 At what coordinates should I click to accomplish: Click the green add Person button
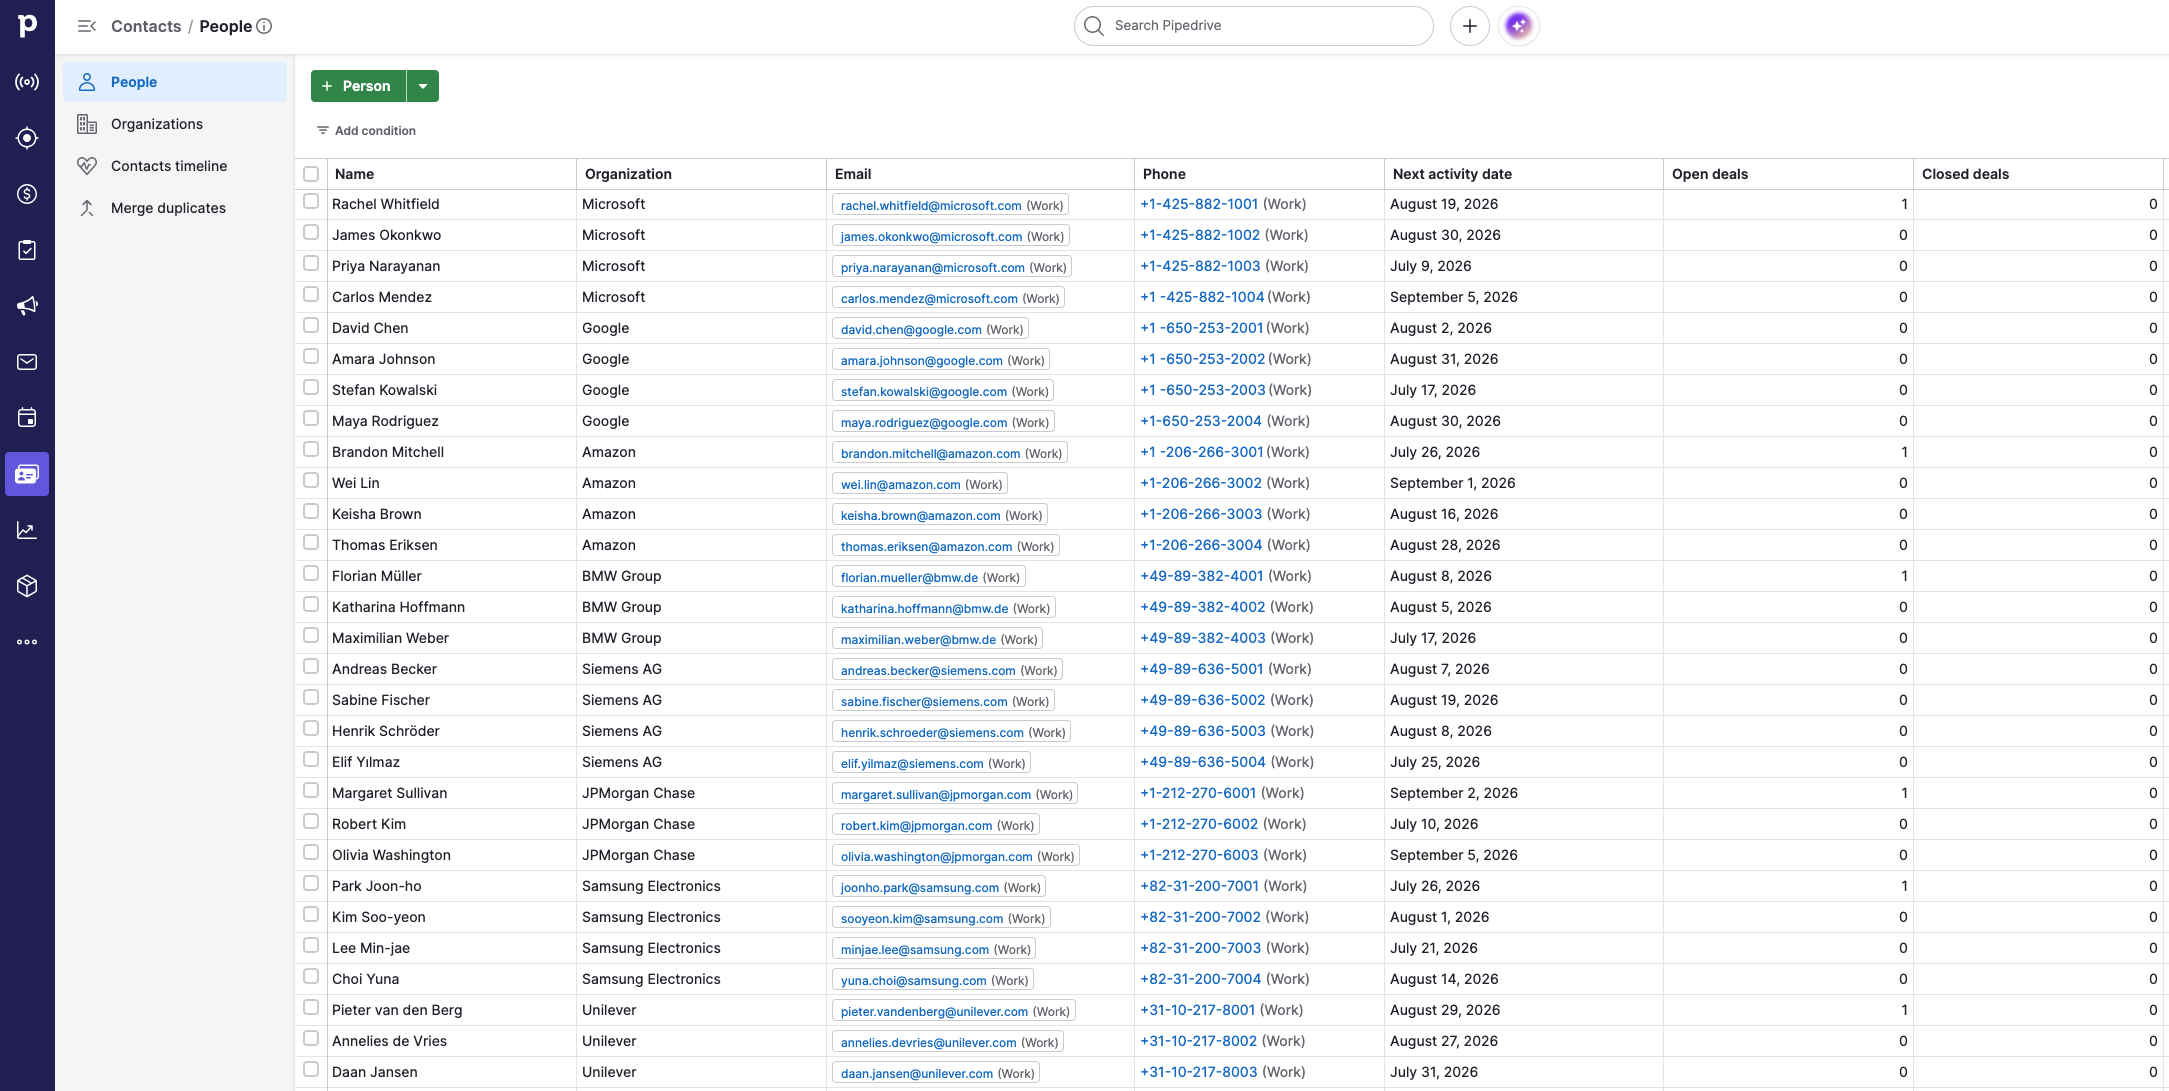coord(358,86)
